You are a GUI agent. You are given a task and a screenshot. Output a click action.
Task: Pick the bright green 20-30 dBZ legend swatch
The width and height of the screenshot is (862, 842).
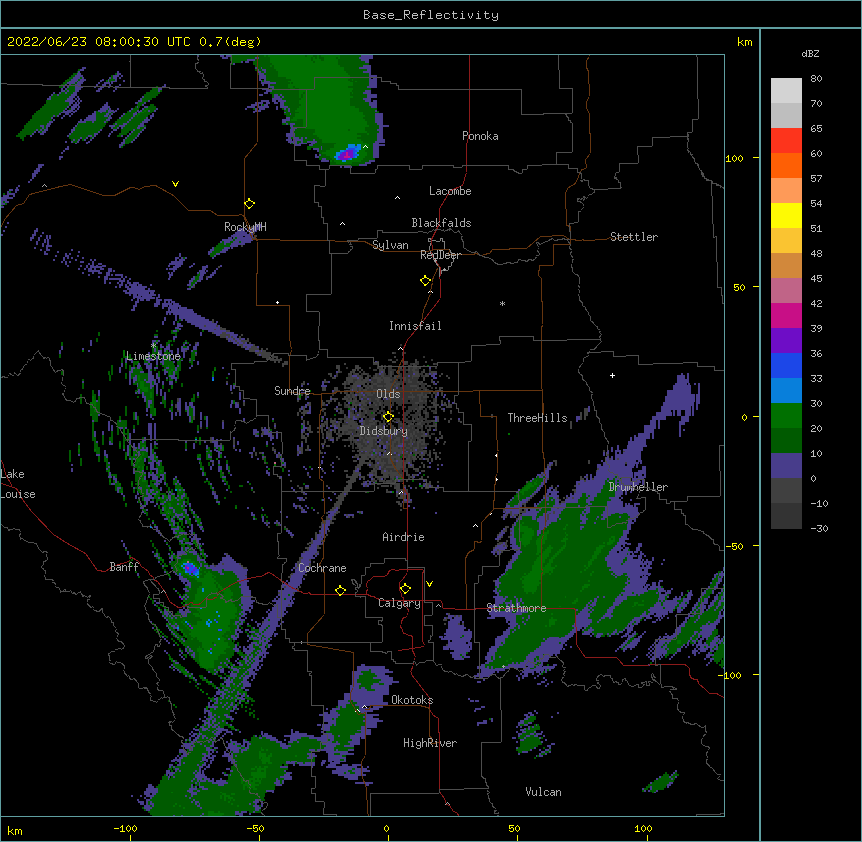coord(786,416)
